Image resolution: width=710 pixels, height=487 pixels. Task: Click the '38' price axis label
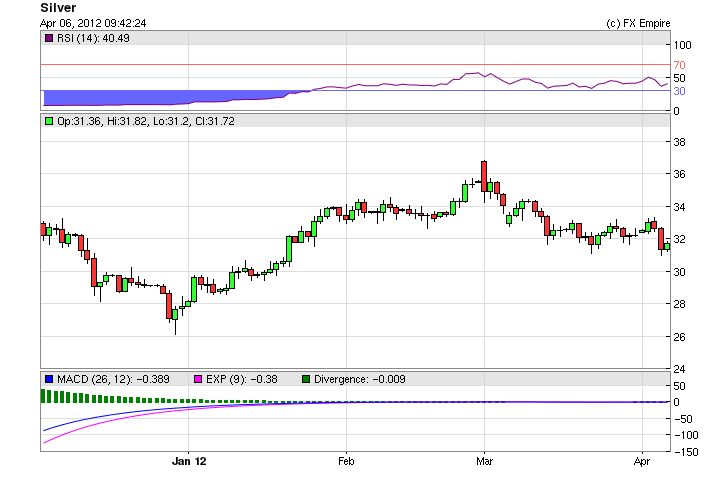(679, 142)
